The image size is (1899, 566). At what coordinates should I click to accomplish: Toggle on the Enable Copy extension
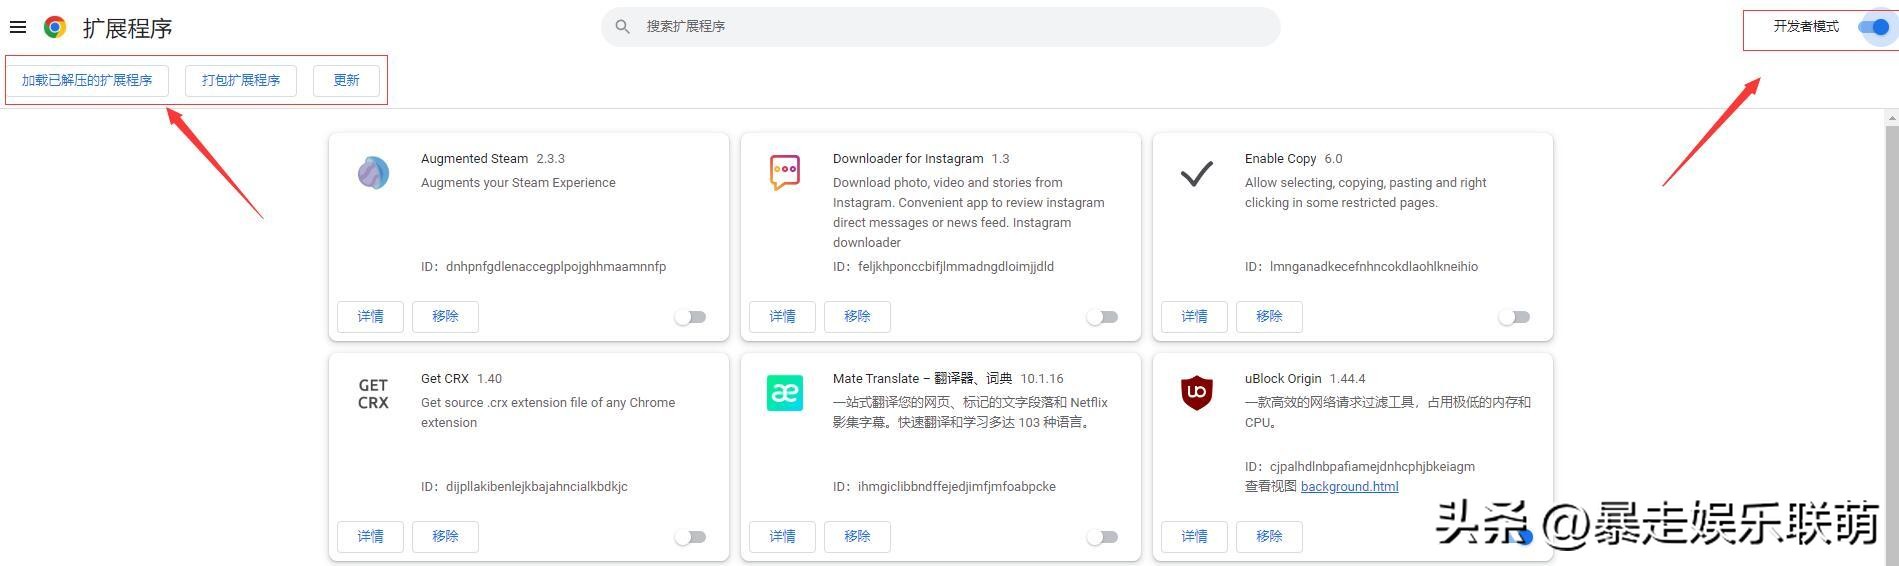tap(1514, 317)
